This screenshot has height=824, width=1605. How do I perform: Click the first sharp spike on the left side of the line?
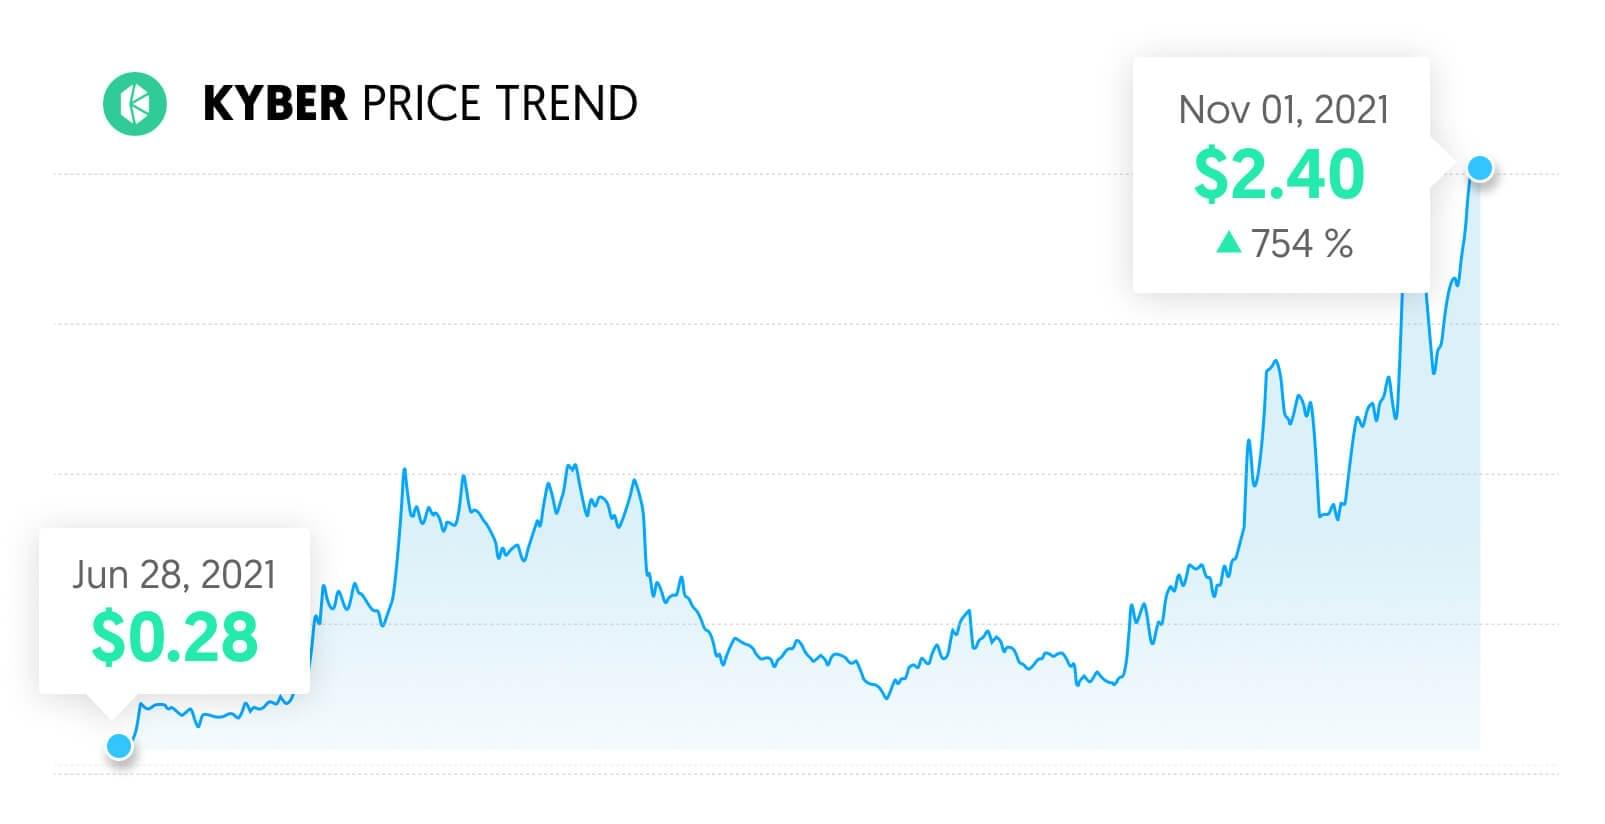pos(404,469)
